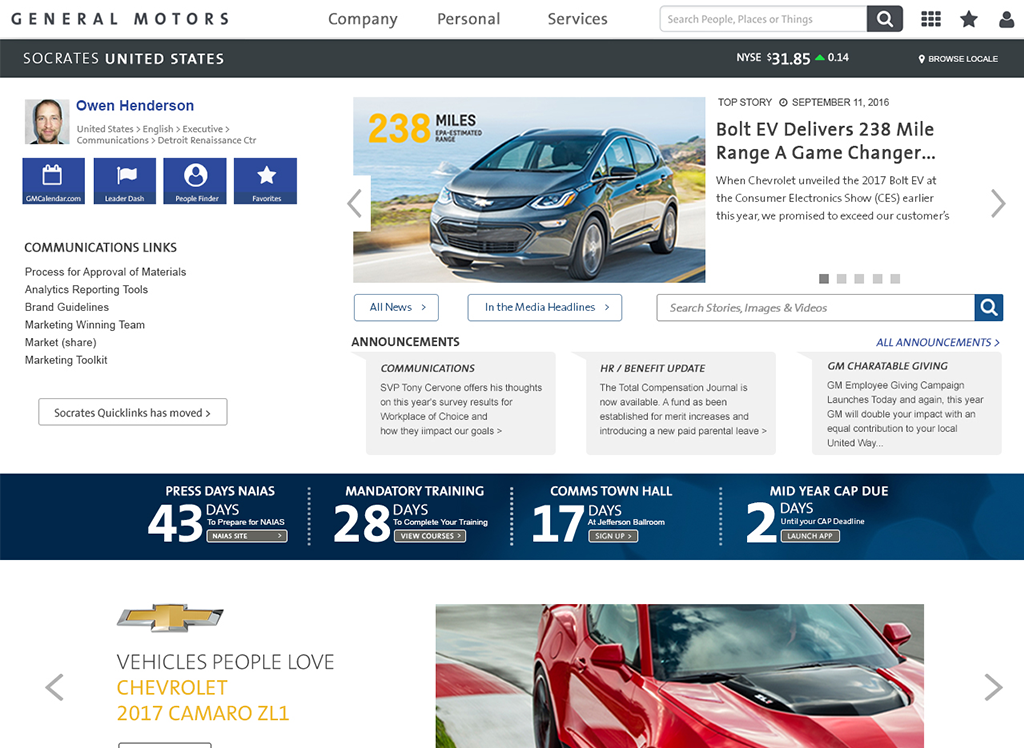Open the user profile icon in header
1024x748 pixels.
[1006, 19]
